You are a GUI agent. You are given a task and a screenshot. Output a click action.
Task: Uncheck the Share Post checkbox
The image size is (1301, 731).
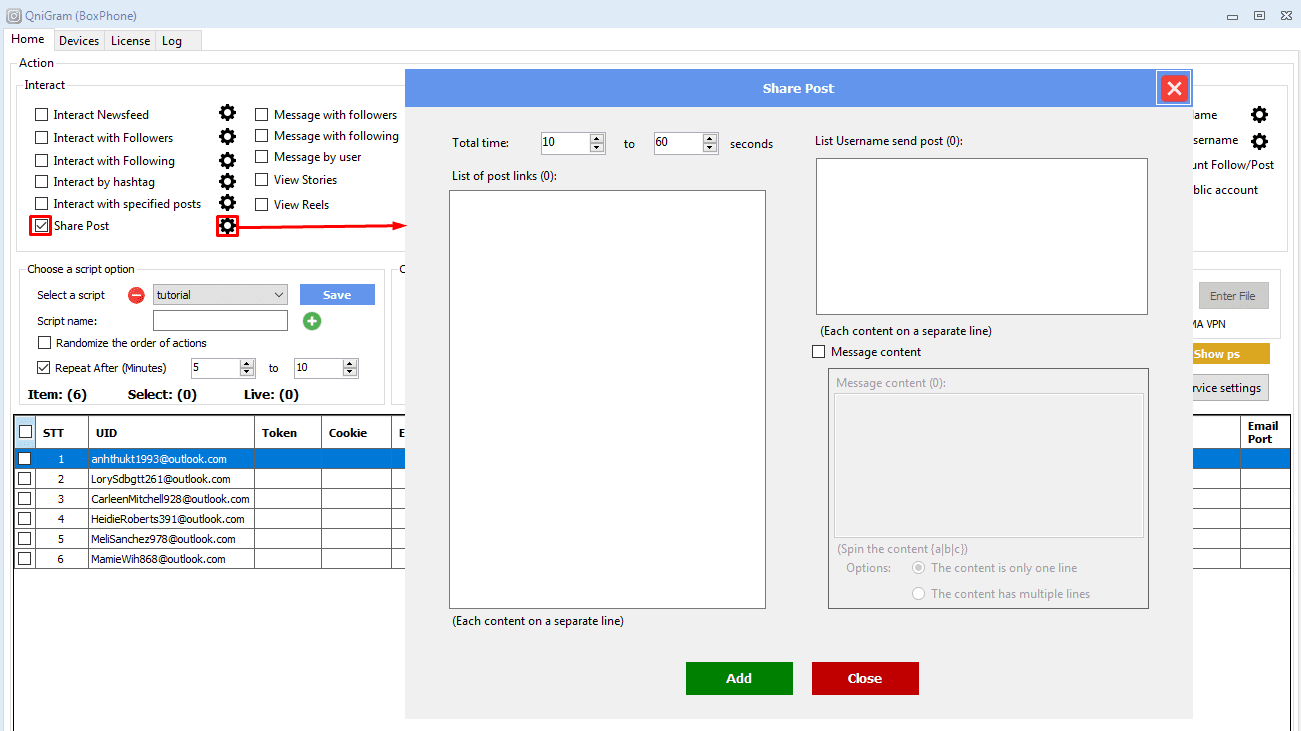click(x=41, y=226)
